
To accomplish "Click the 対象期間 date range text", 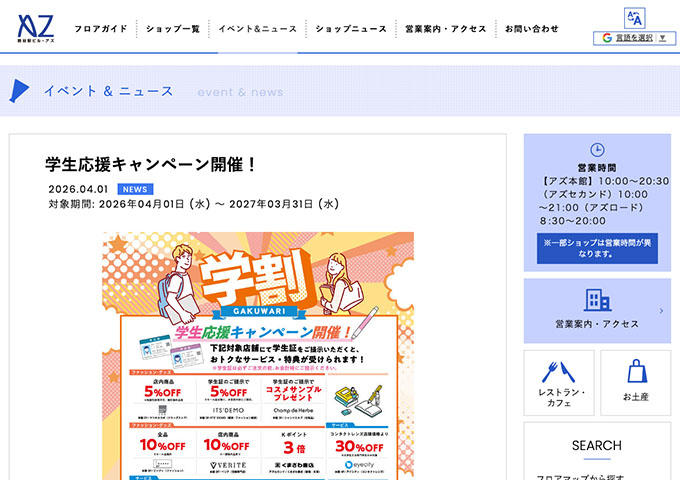I will tap(194, 204).
